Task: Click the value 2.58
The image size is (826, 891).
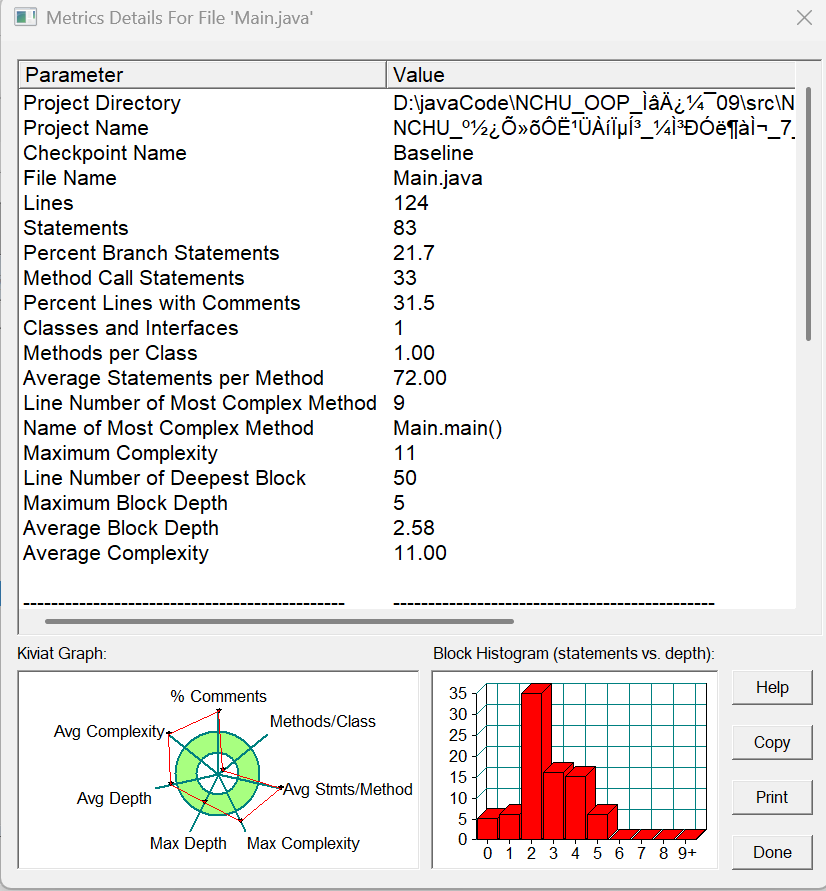Action: [414, 528]
